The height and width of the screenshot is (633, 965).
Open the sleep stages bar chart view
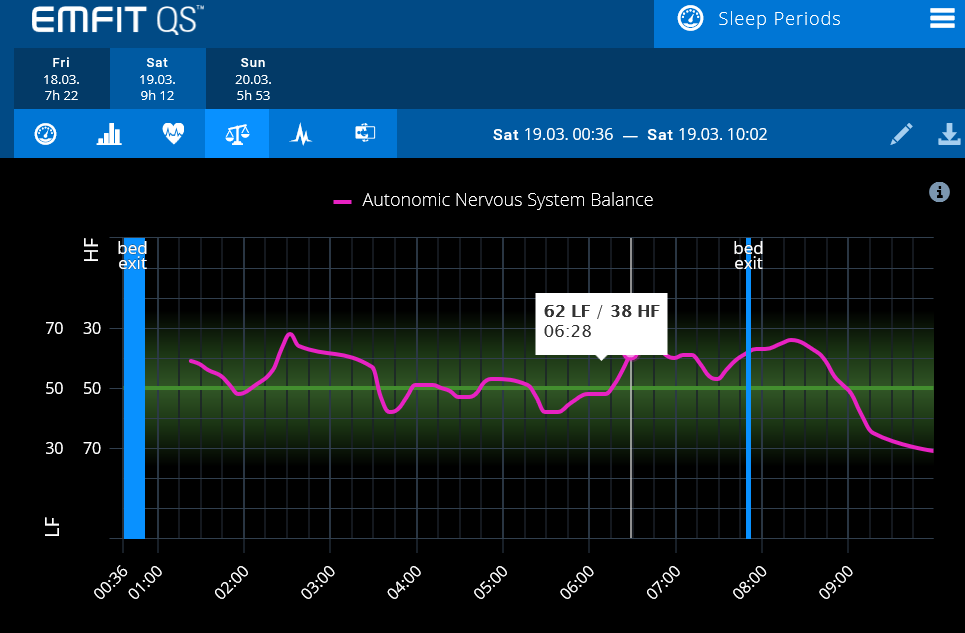pyautogui.click(x=108, y=133)
